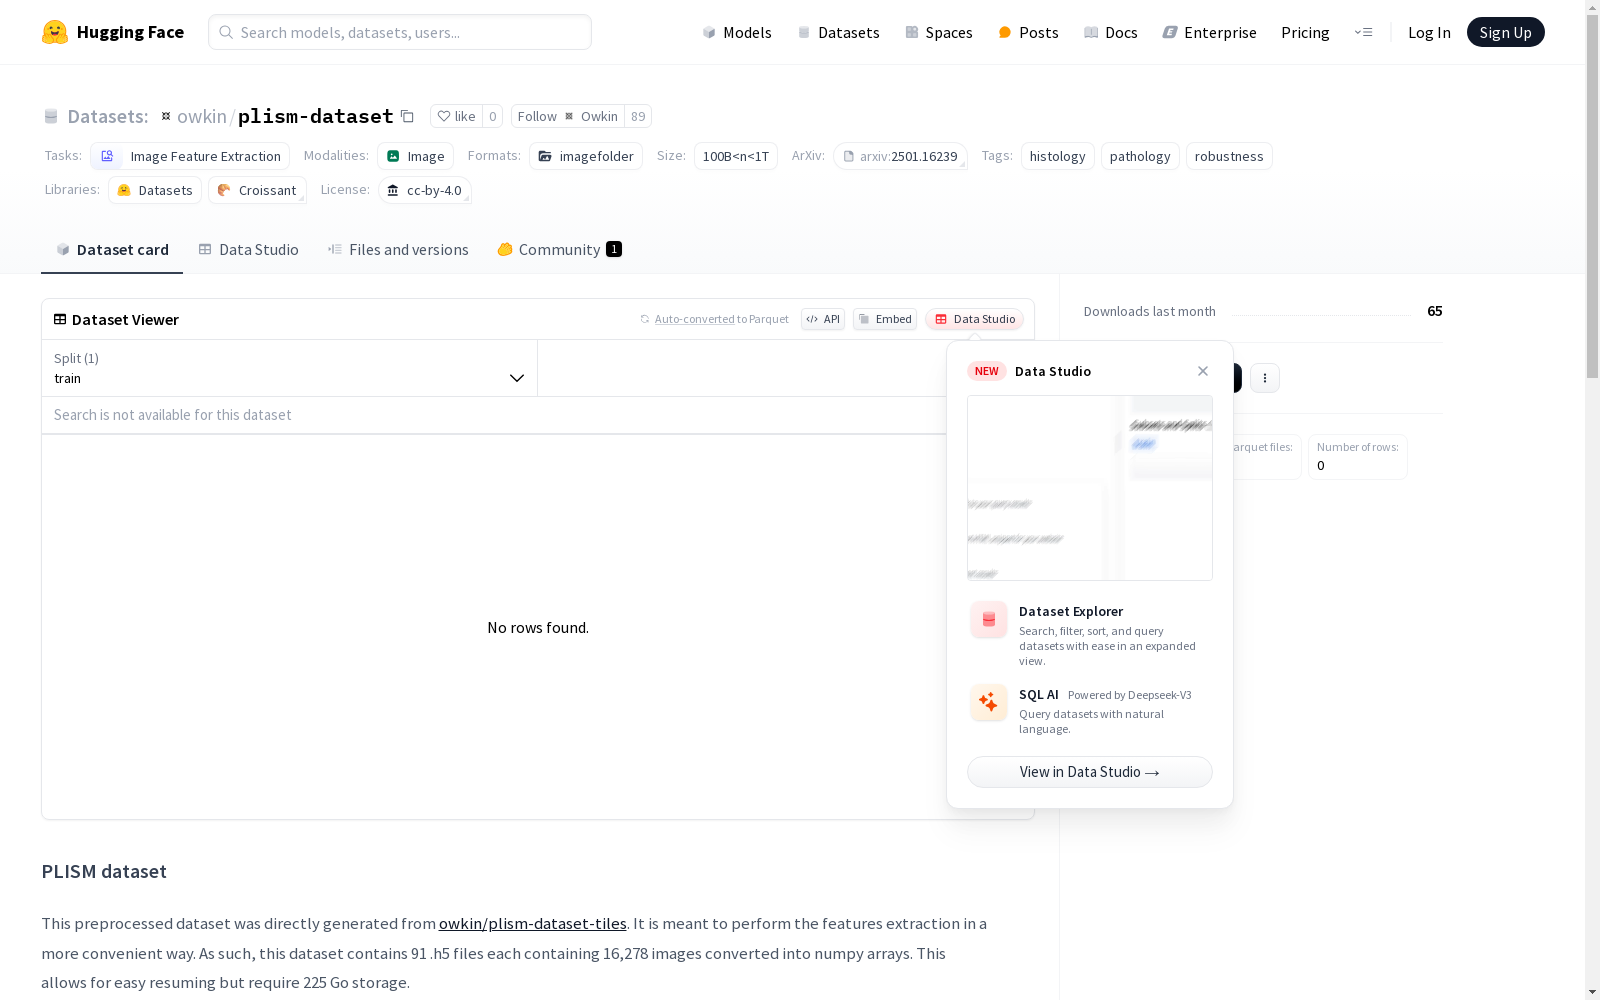Select the pathology tag
Screen dimensions: 1600x1000
coord(1140,156)
